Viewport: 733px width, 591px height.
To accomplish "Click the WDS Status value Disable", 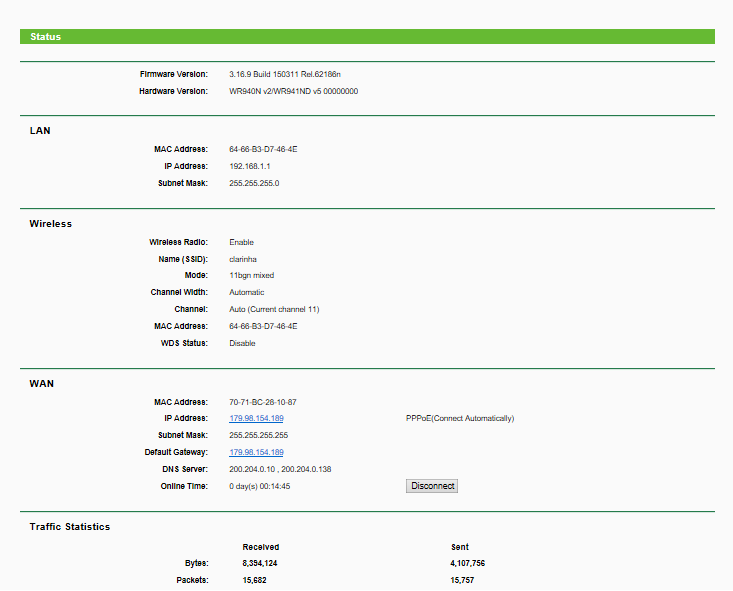I will 242,343.
